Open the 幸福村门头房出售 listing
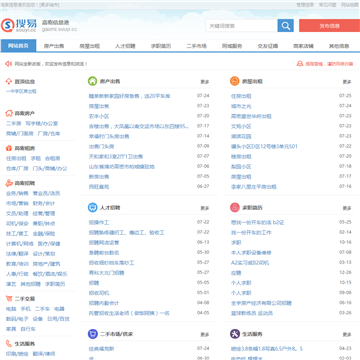 pos(109,136)
